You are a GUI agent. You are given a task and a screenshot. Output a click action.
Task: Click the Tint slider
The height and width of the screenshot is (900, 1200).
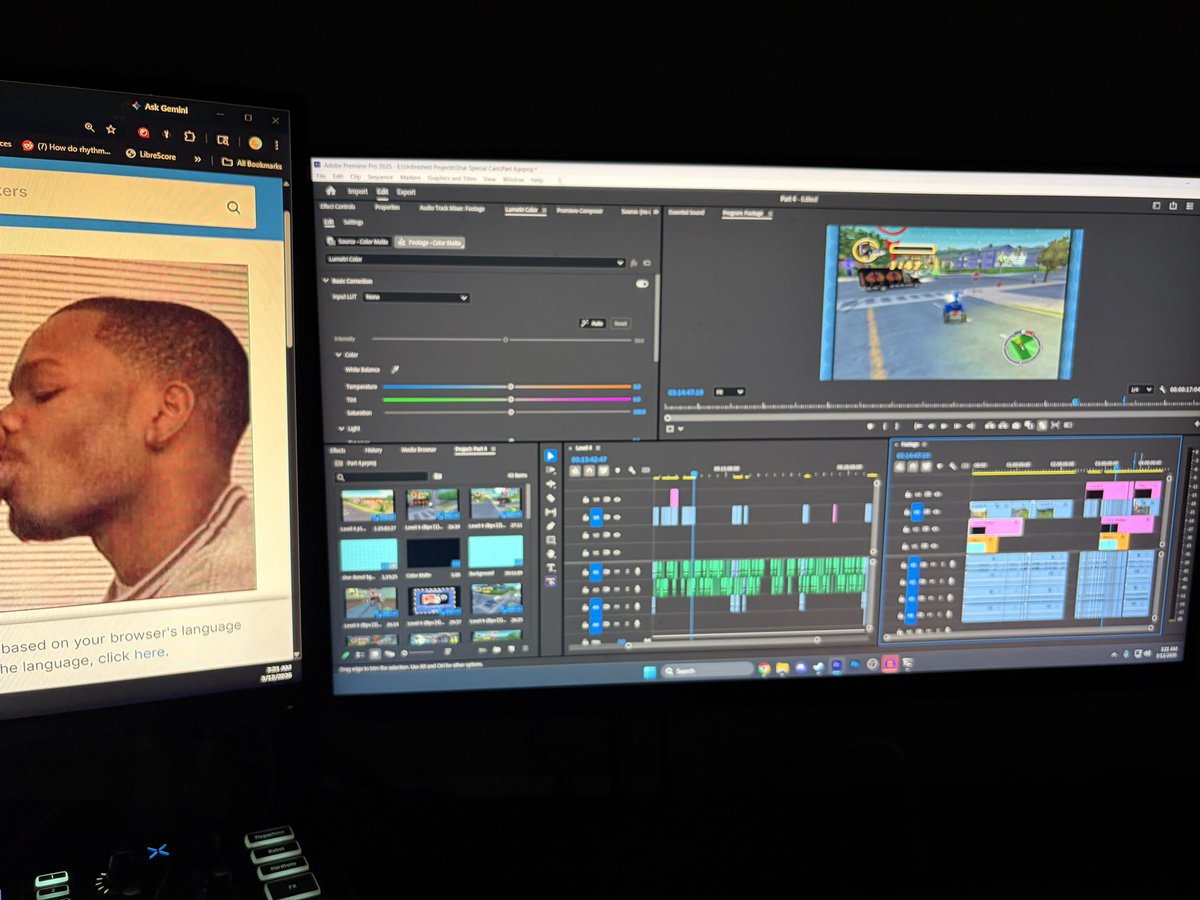point(507,399)
